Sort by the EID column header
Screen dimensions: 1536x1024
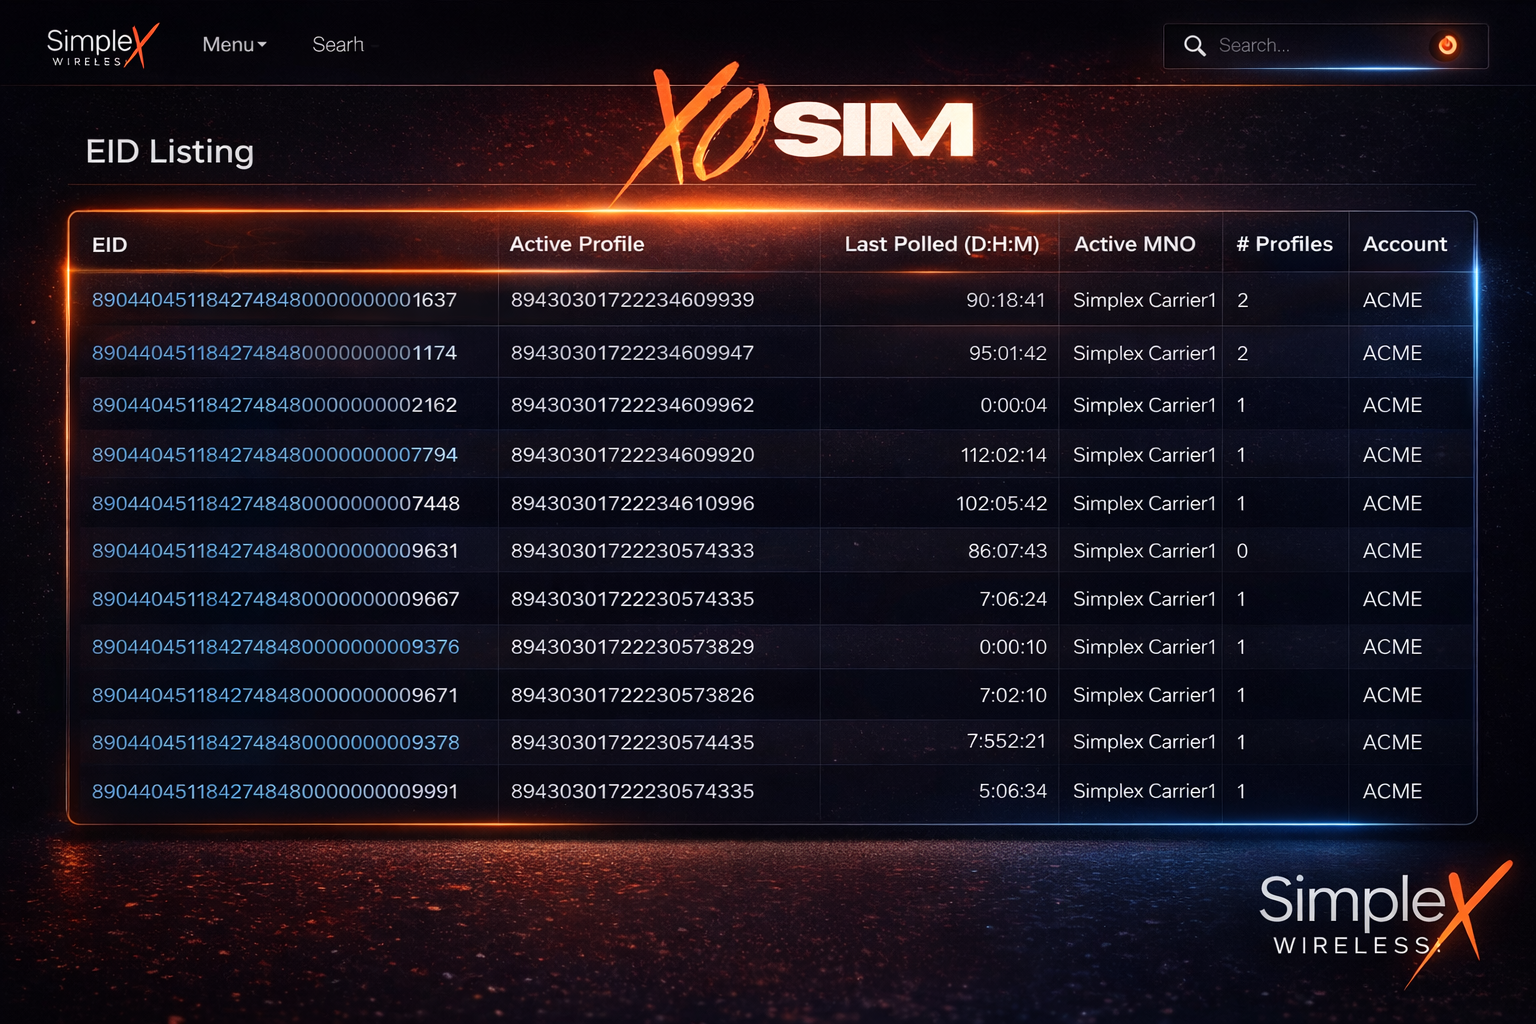click(x=110, y=245)
